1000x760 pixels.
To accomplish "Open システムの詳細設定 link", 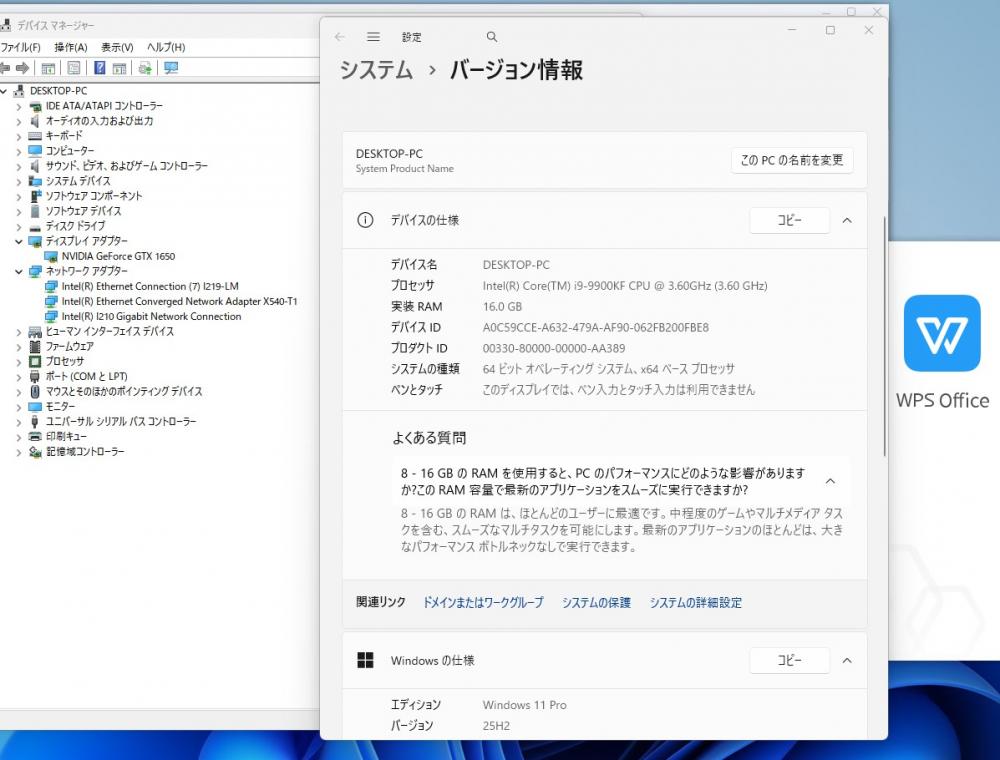I will click(695, 603).
